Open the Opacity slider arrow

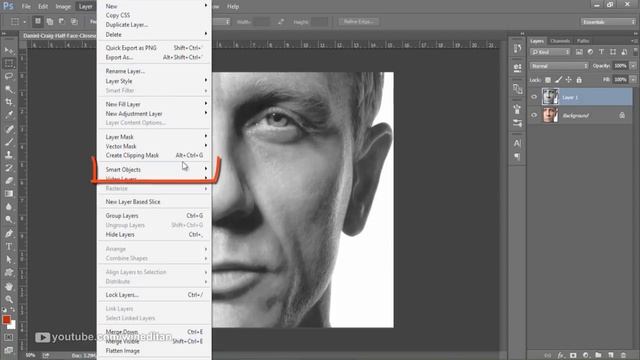coord(633,66)
